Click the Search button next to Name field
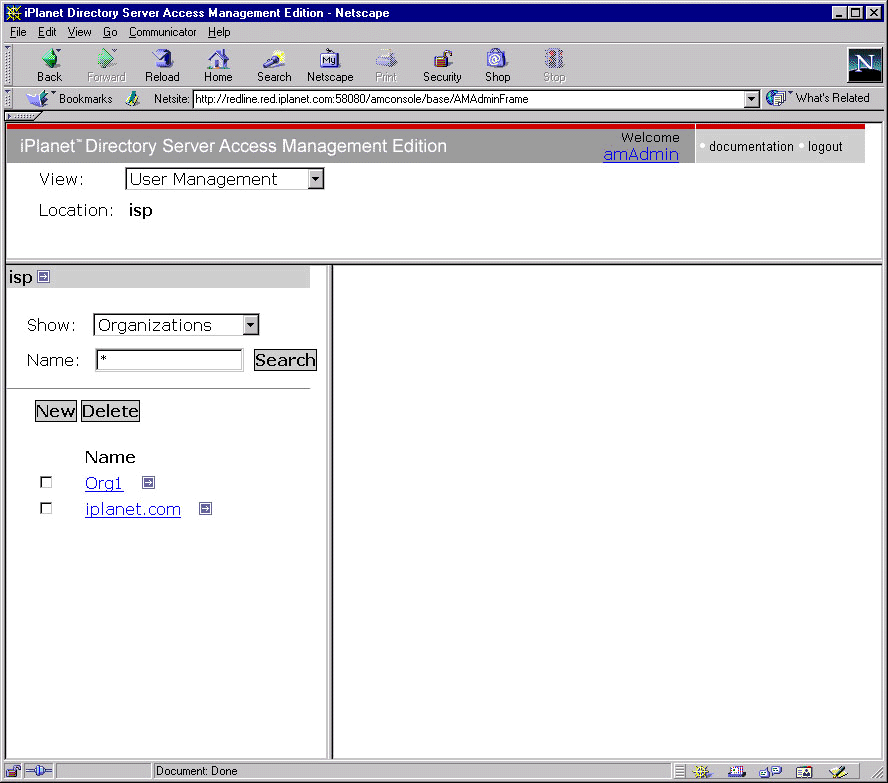Viewport: 888px width, 783px height. coord(285,360)
